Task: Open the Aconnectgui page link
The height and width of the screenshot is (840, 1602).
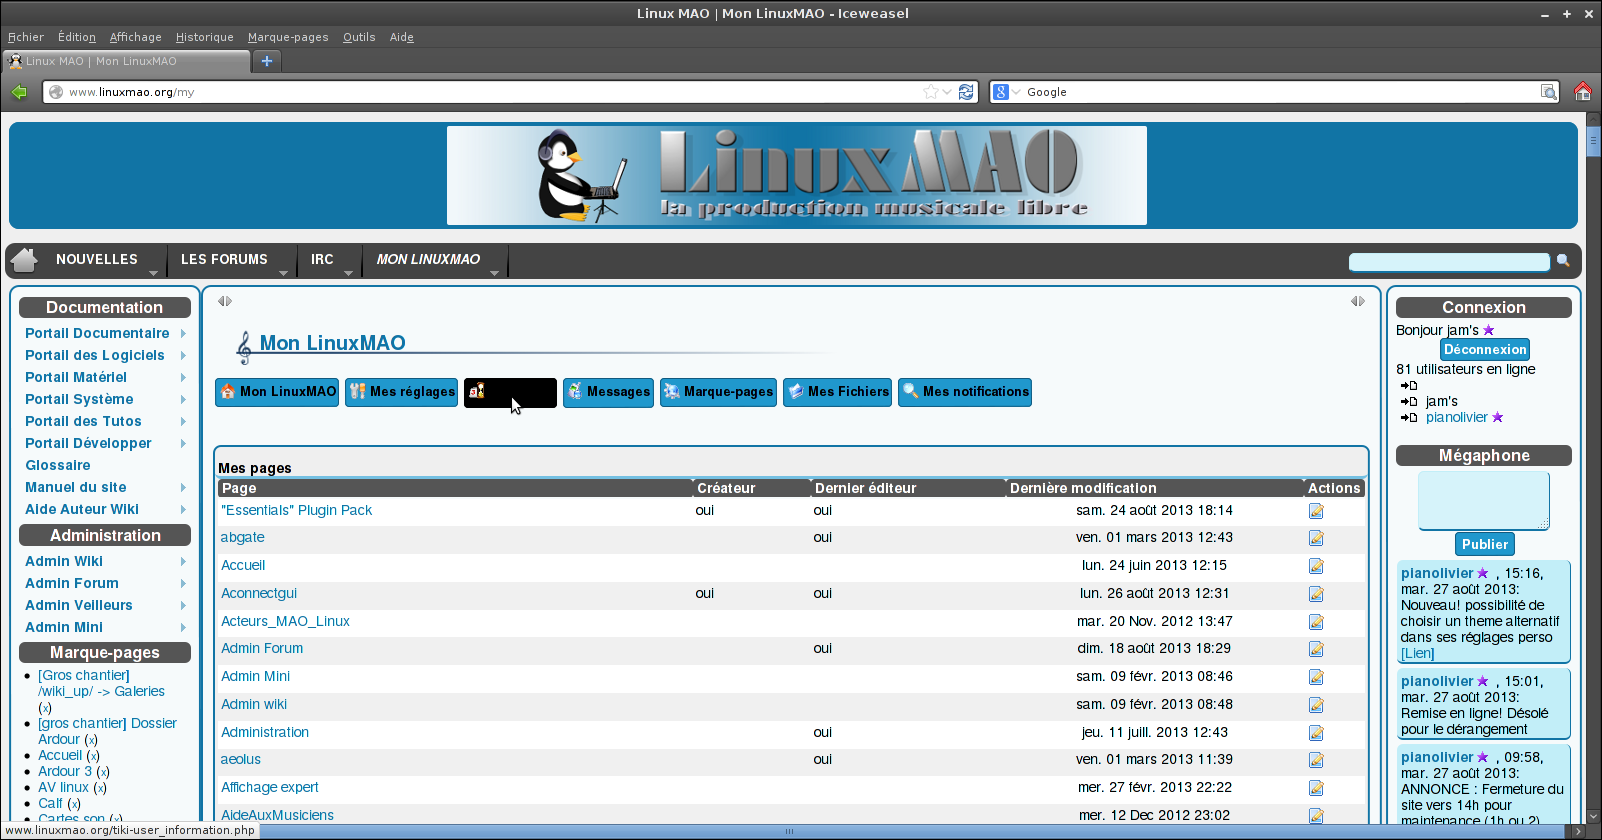Action: click(259, 594)
